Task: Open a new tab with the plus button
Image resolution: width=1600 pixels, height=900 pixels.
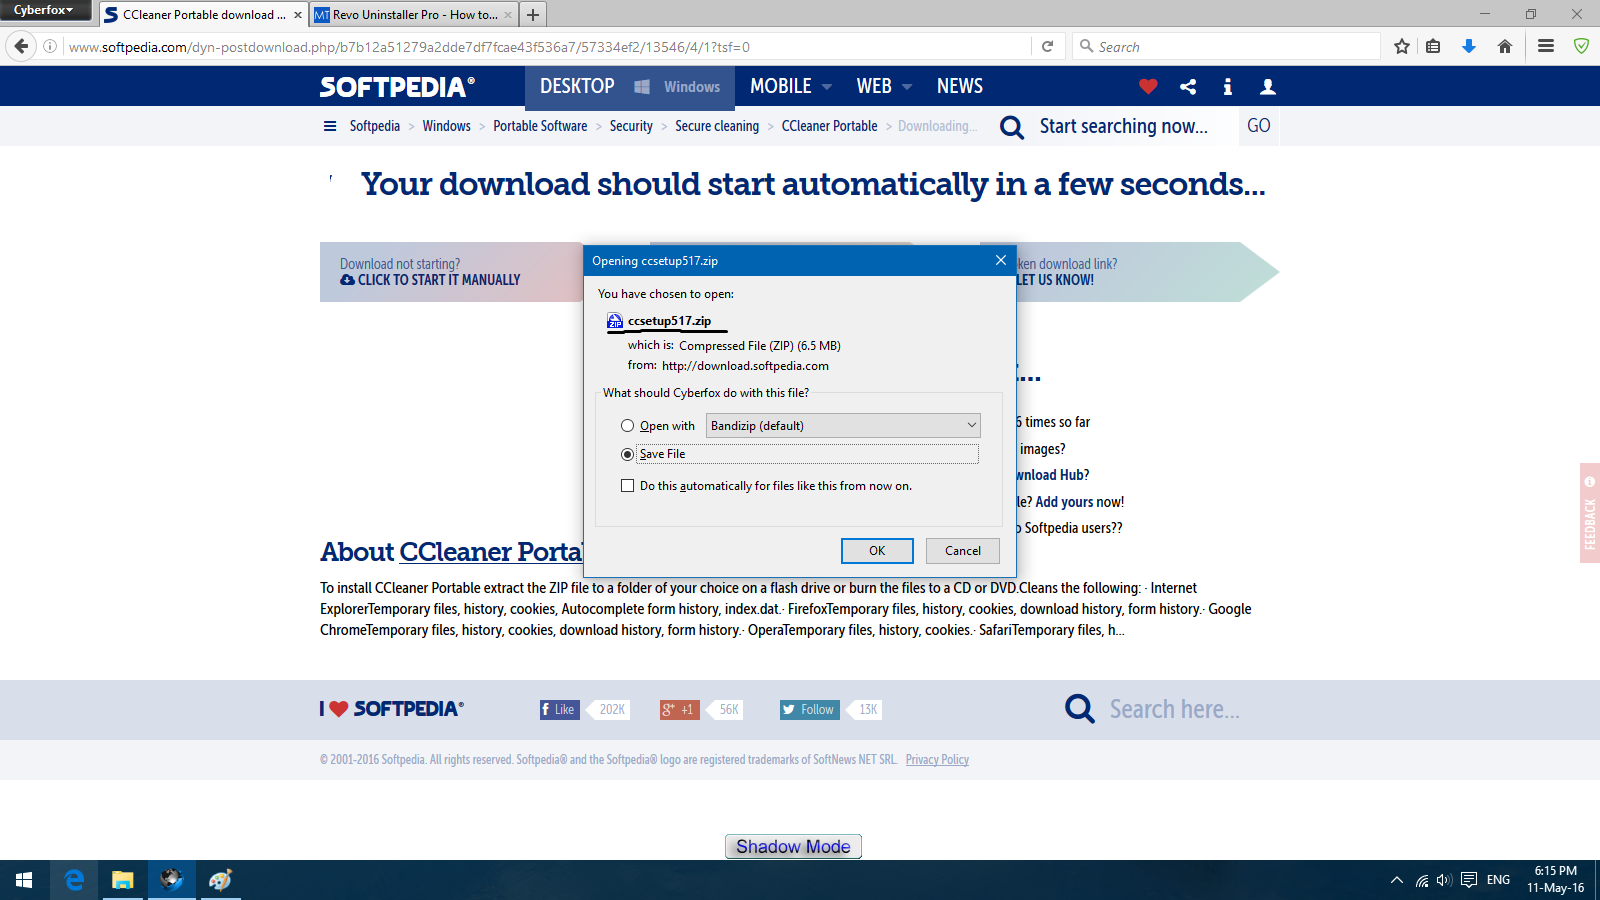Action: coord(533,15)
